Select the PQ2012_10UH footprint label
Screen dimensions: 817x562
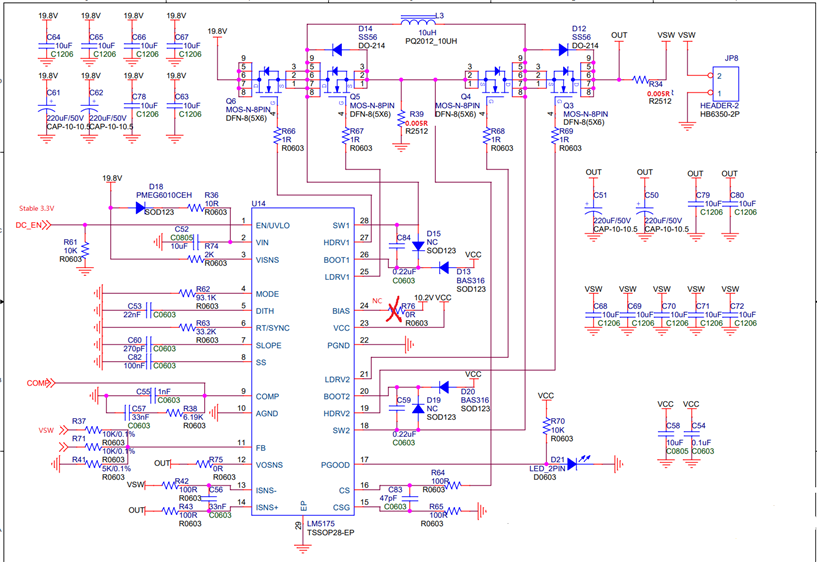point(431,41)
